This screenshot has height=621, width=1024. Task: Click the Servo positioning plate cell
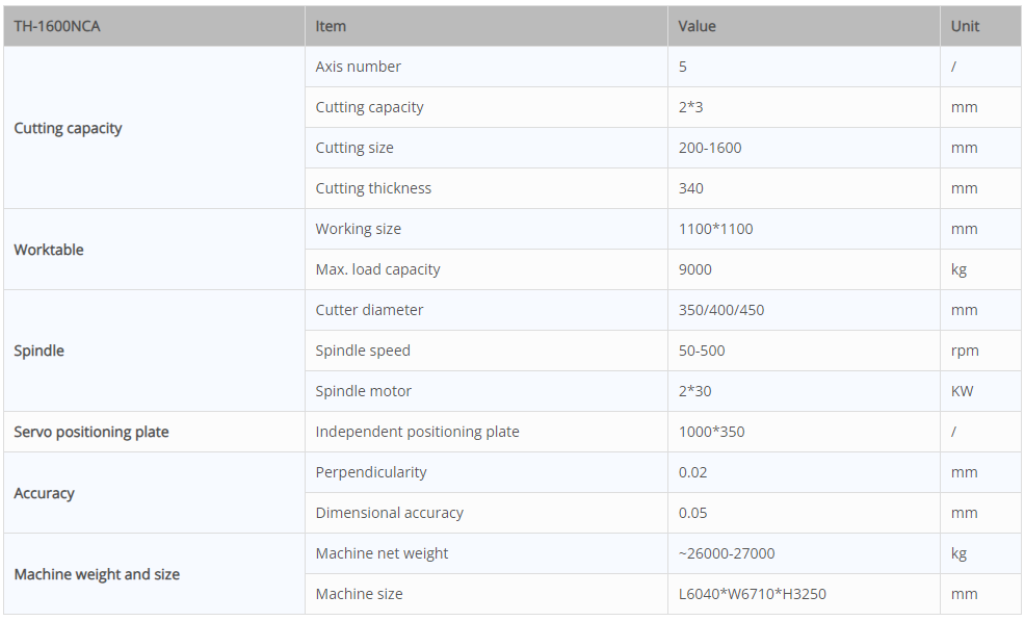click(91, 432)
